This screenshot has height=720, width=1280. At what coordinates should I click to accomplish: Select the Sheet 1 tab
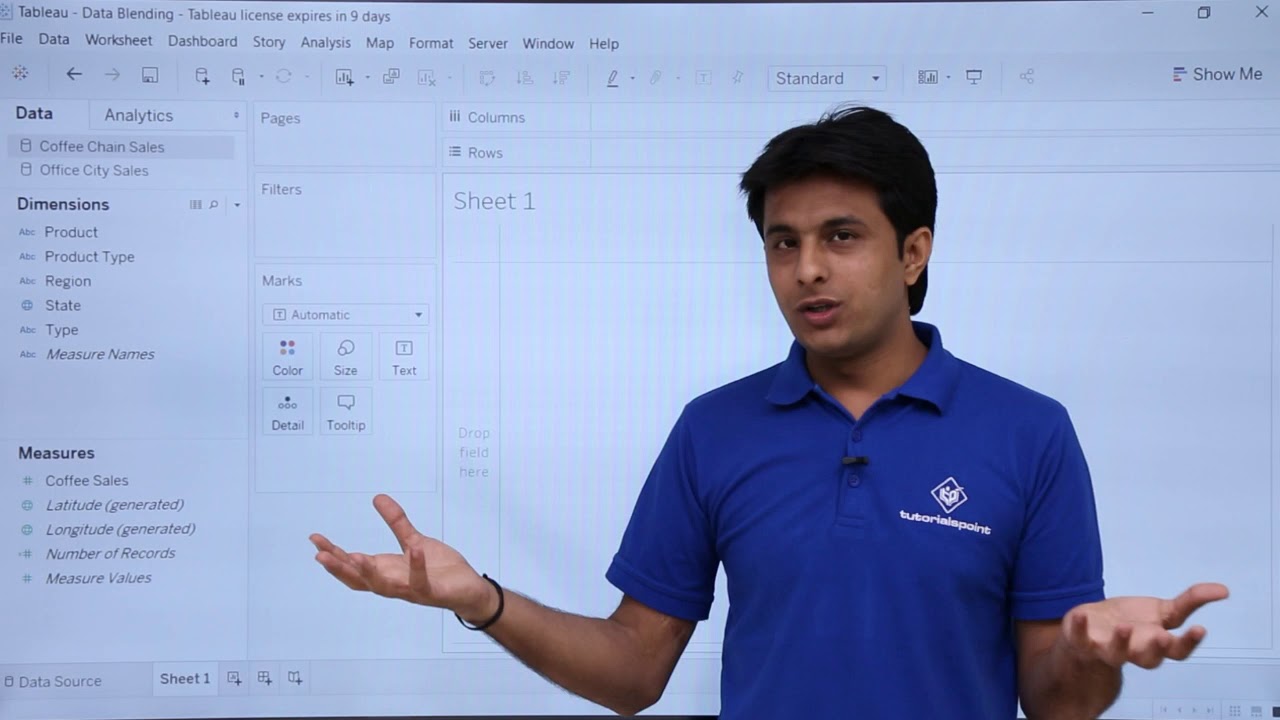185,678
